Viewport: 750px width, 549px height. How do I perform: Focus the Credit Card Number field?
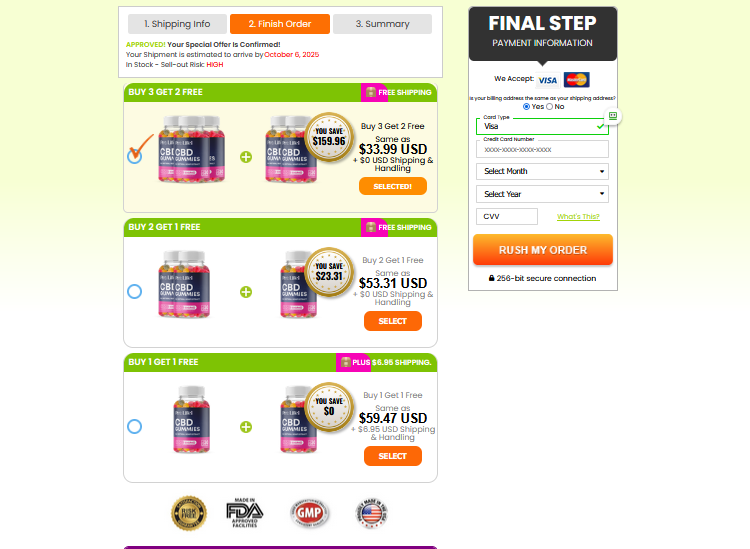pyautogui.click(x=542, y=149)
